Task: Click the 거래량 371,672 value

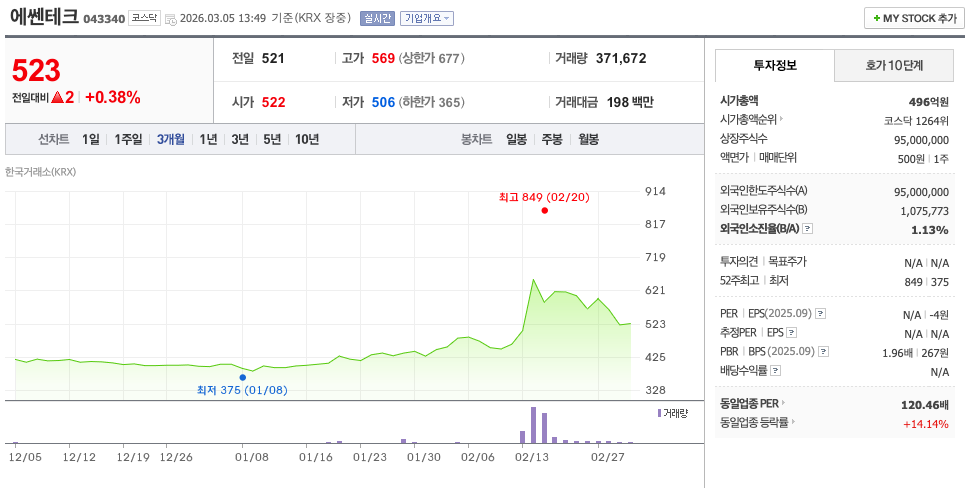Action: point(621,58)
